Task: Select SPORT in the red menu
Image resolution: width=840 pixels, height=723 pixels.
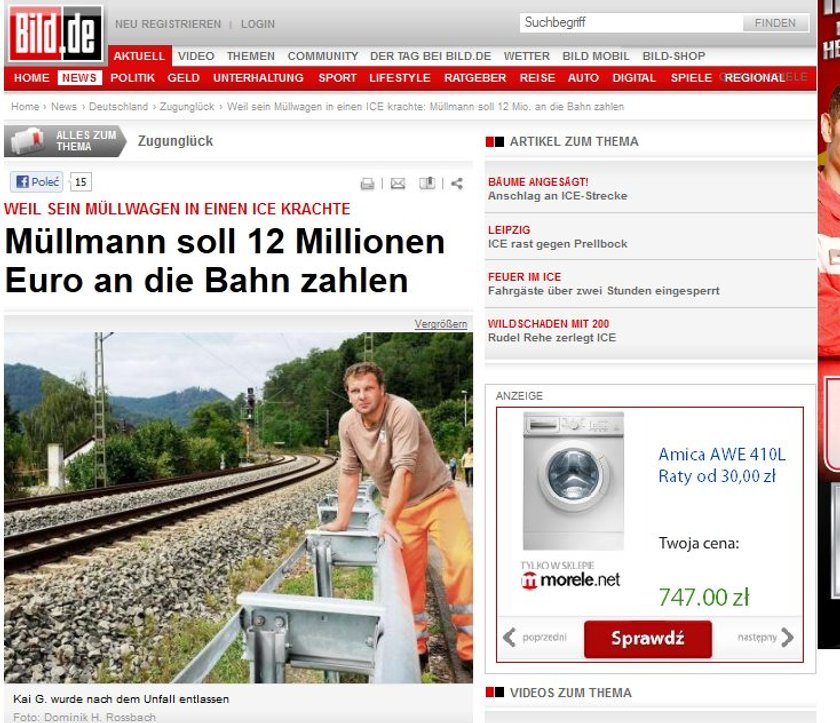Action: (338, 78)
